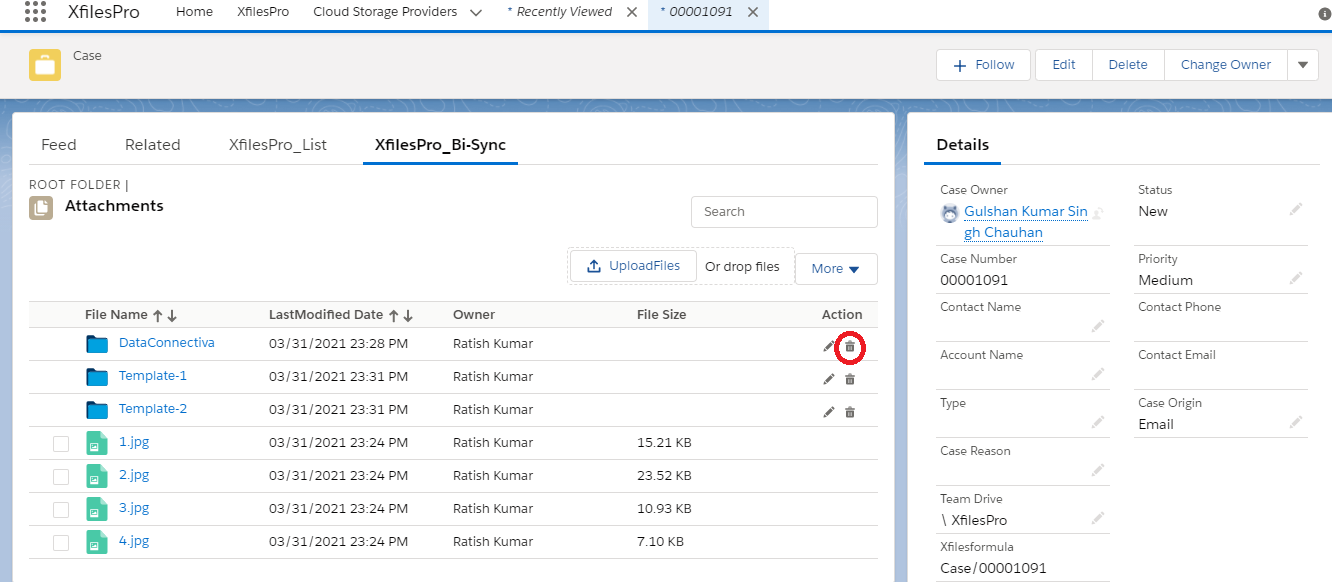Click the info icon in top right

(1325, 15)
